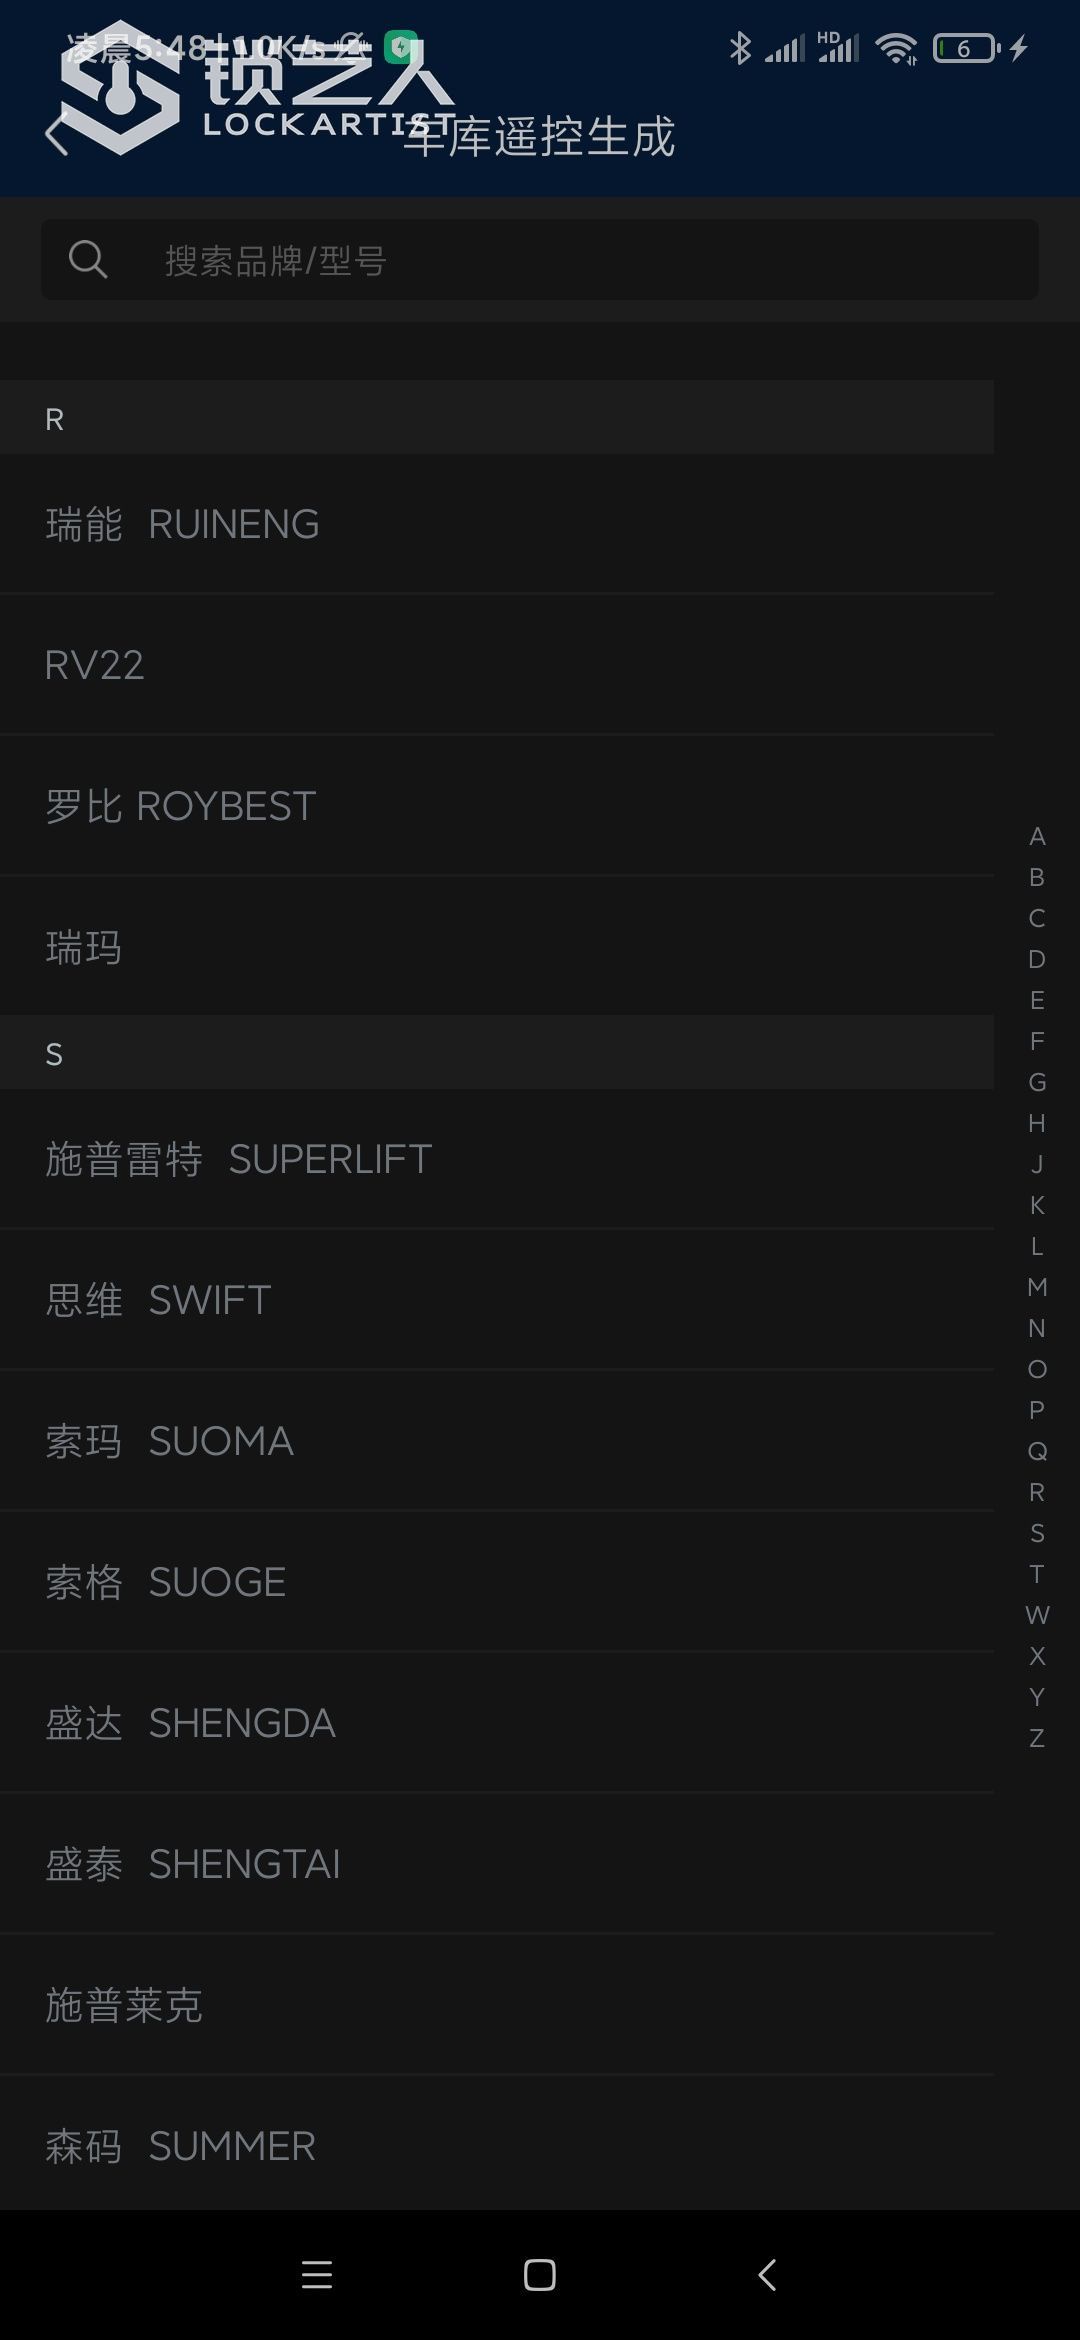Viewport: 1080px width, 2340px height.
Task: Focus the brand/model search field
Action: (540, 260)
